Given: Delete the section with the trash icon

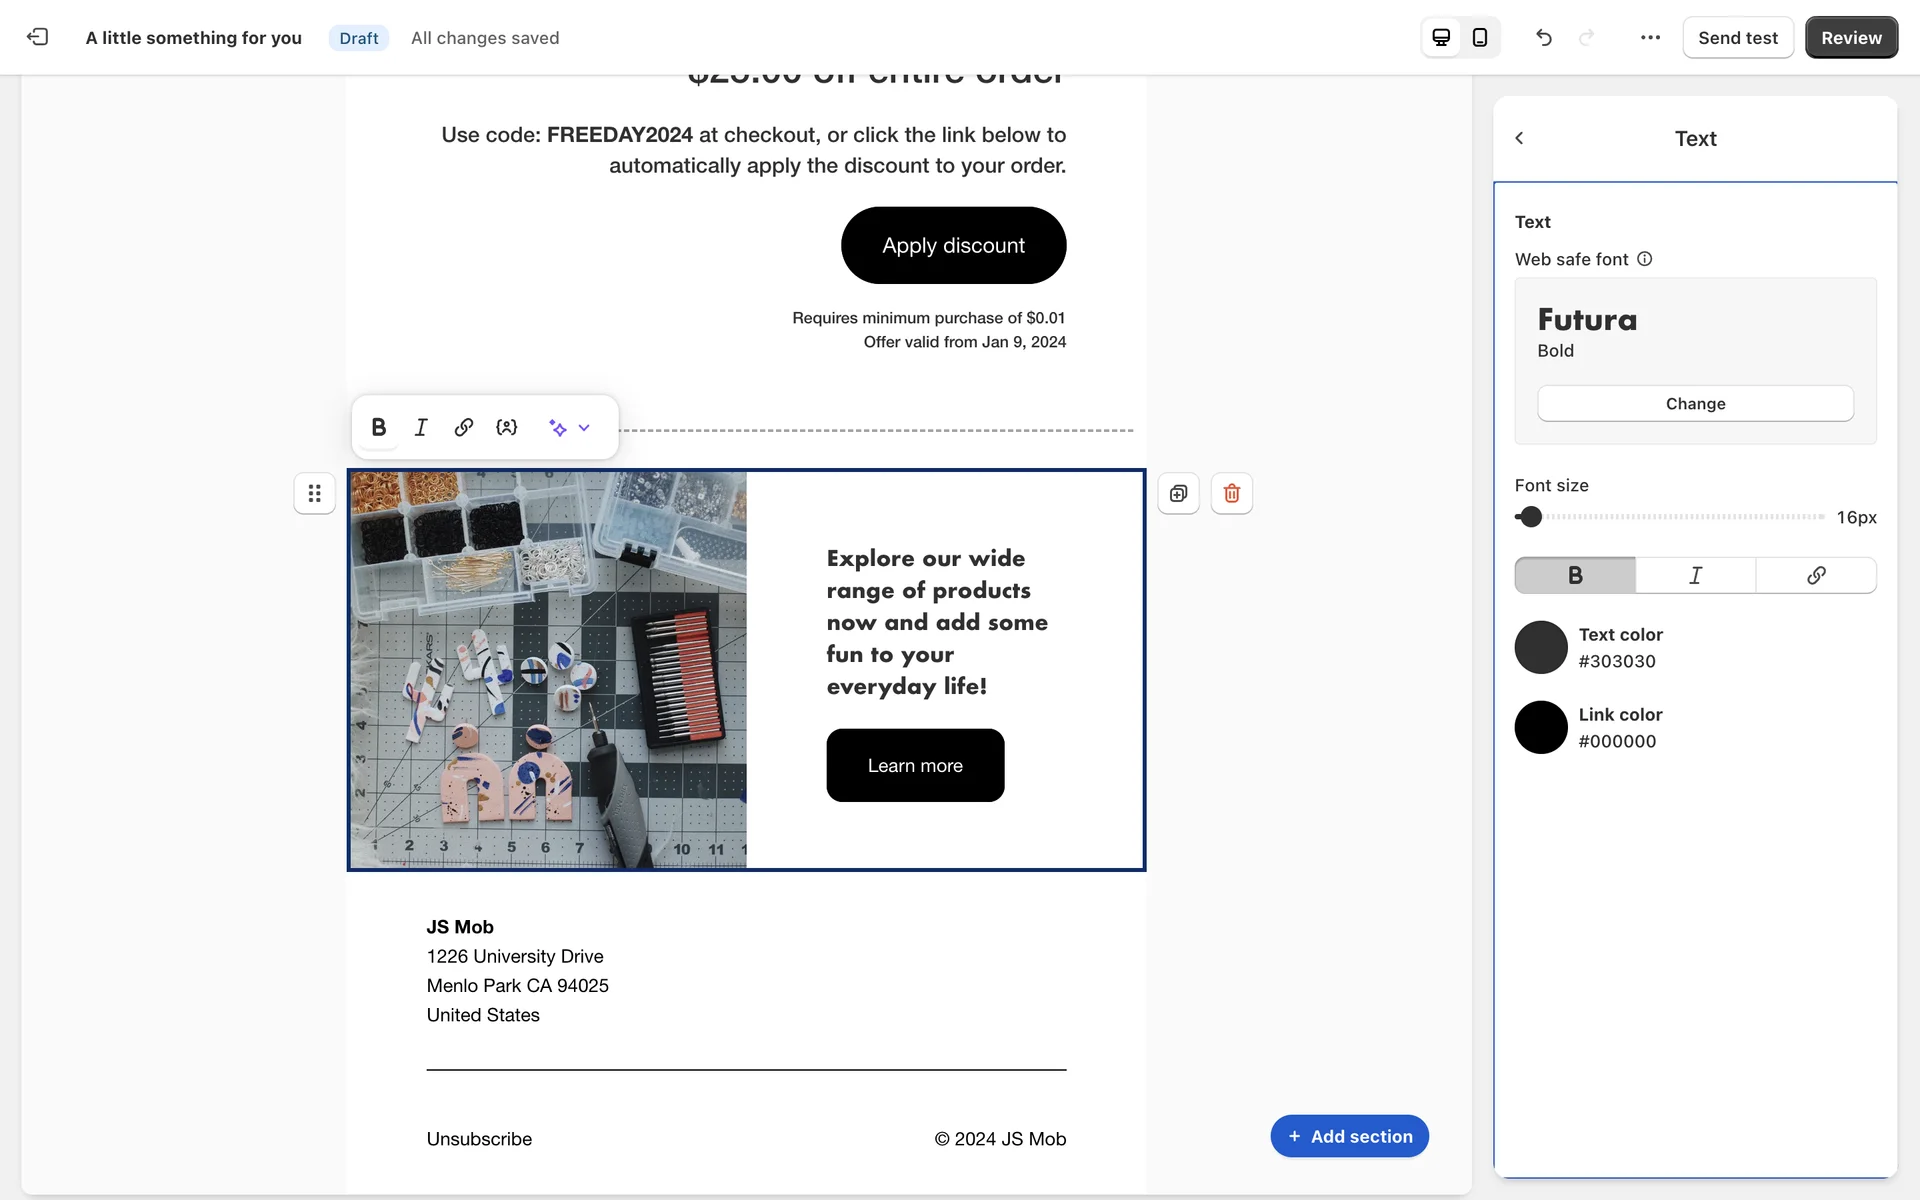Looking at the screenshot, I should 1231,493.
